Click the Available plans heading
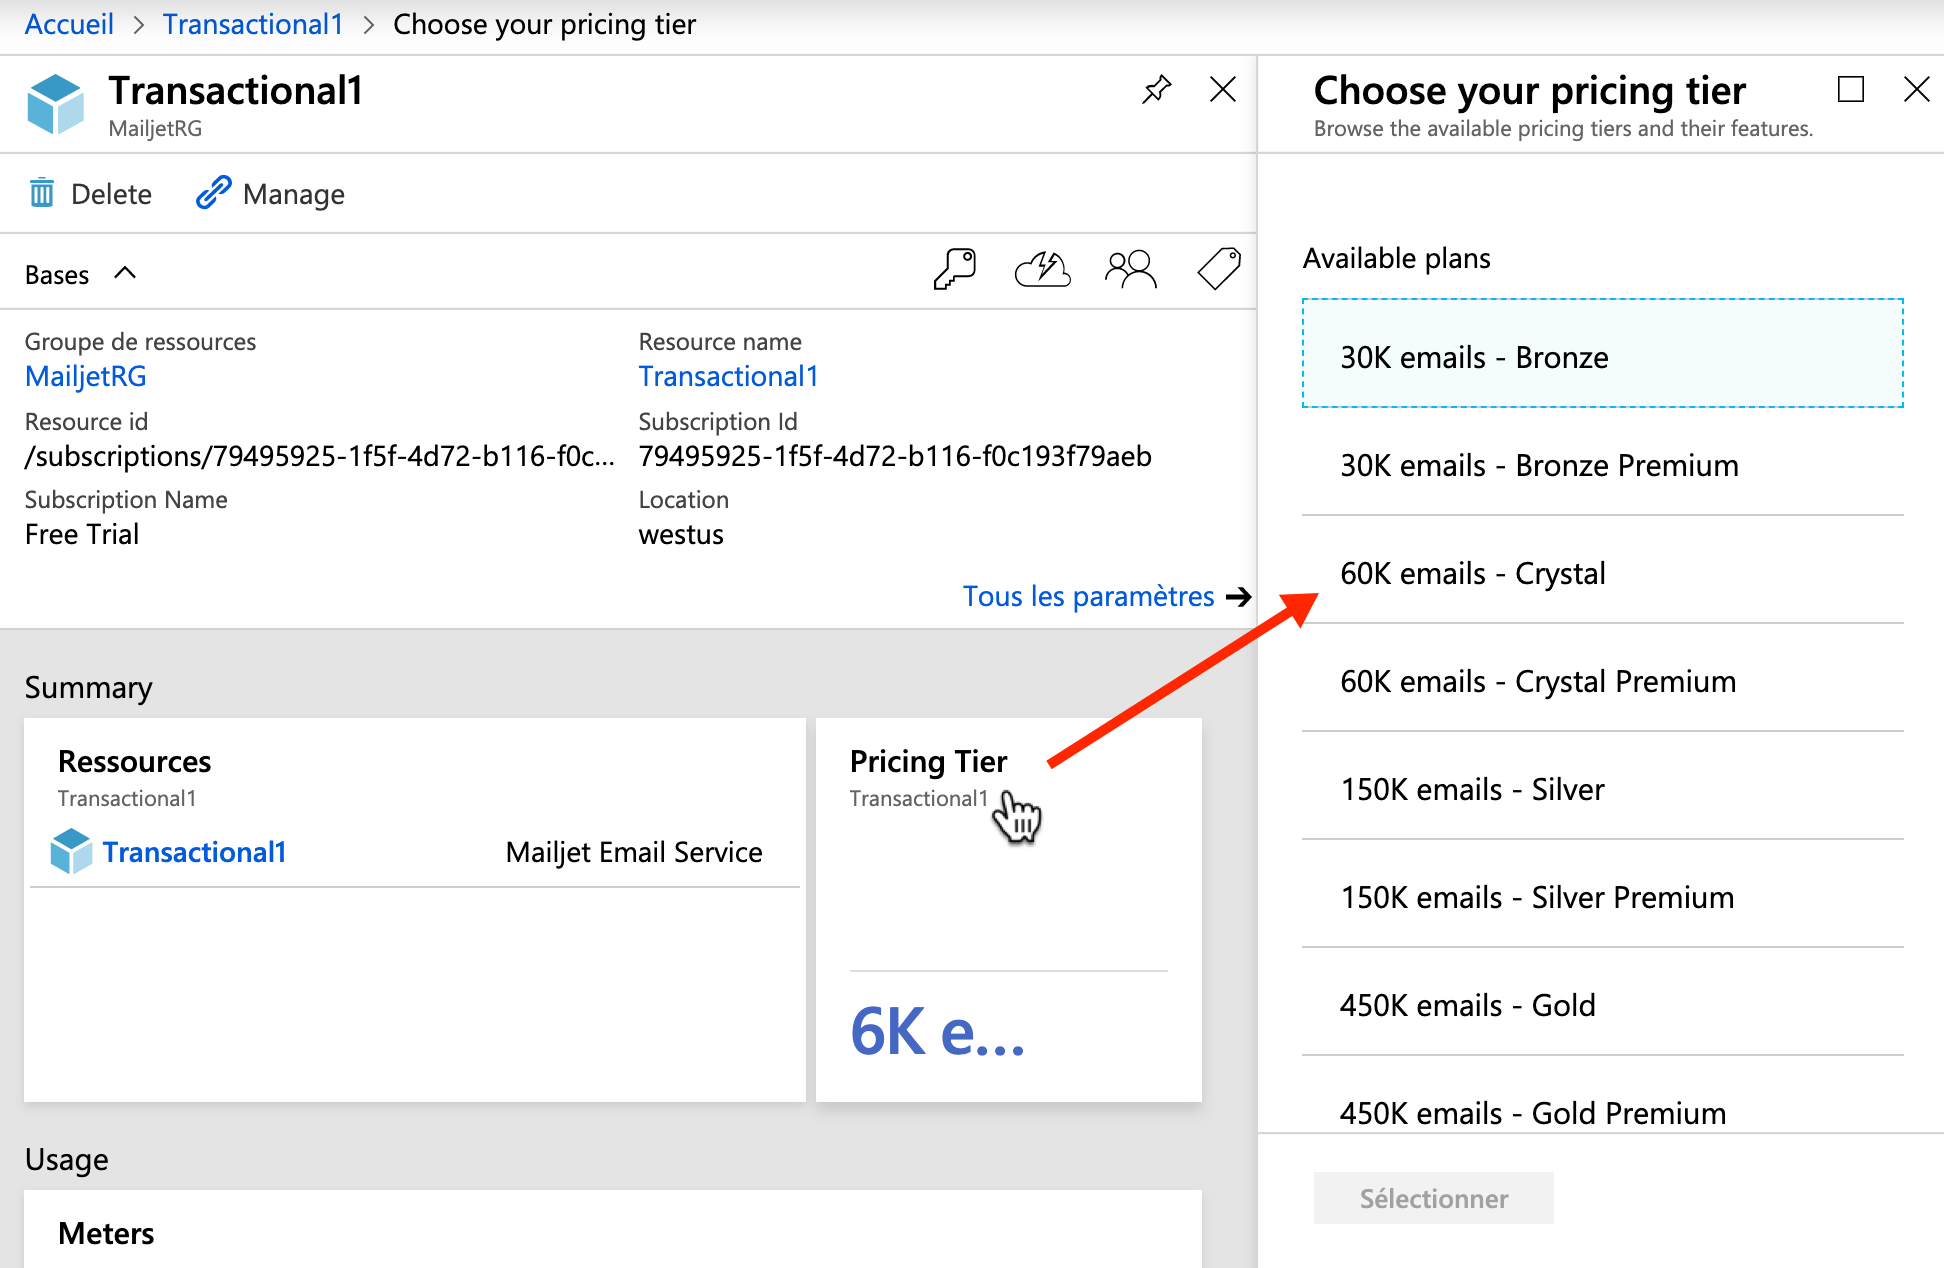1944x1268 pixels. pyautogui.click(x=1396, y=258)
